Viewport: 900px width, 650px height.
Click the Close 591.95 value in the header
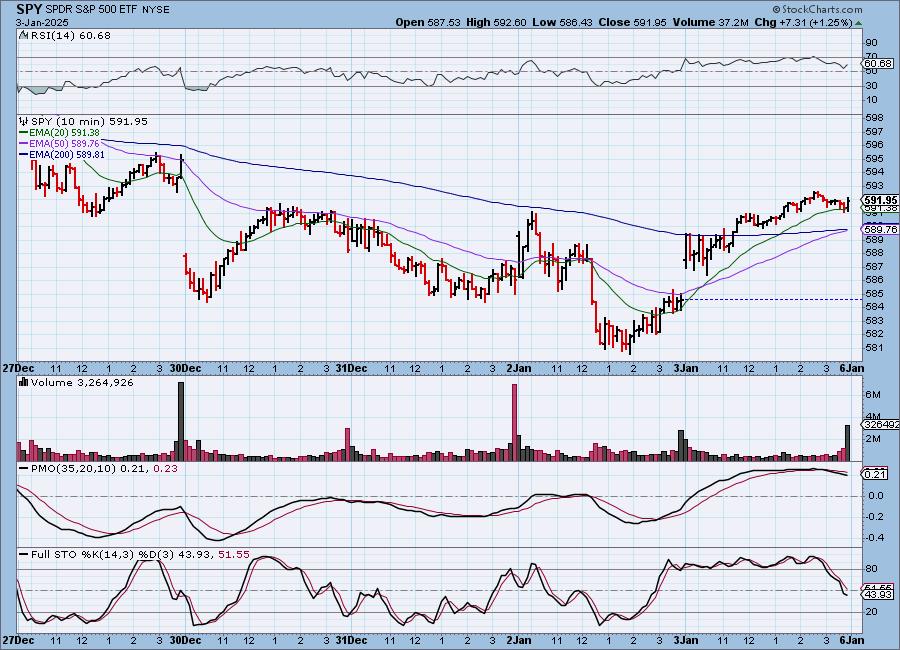[x=633, y=22]
